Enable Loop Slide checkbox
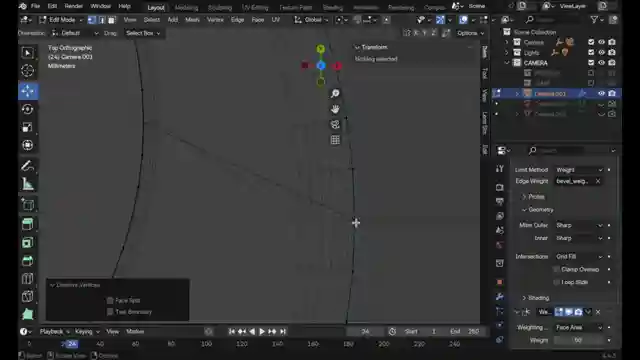 pos(556,282)
